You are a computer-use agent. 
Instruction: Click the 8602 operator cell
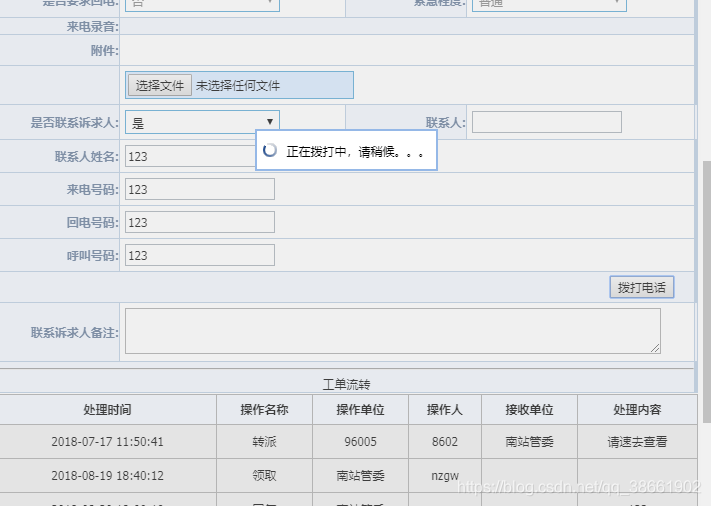445,442
